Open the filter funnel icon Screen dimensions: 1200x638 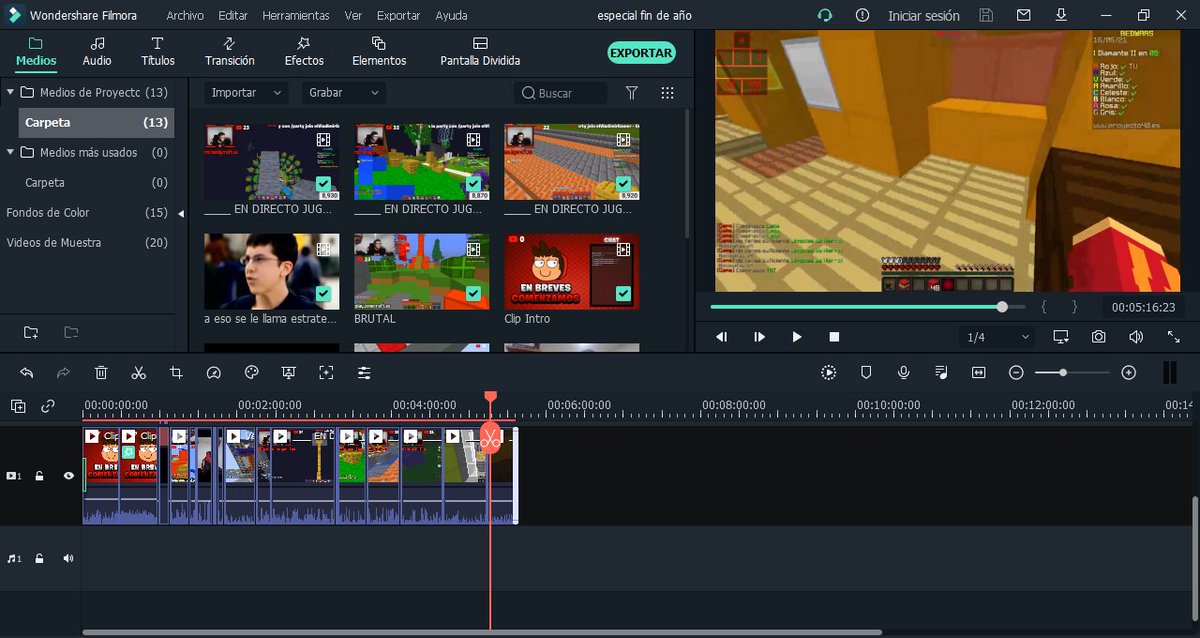pyautogui.click(x=632, y=93)
